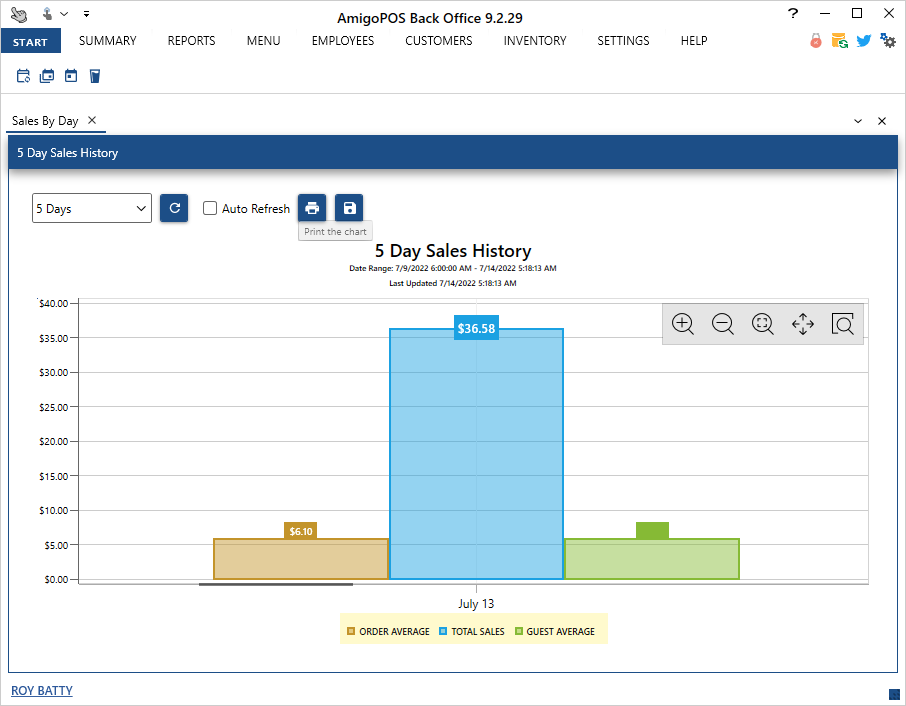The image size is (906, 706).
Task: Click the START button
Action: [31, 42]
